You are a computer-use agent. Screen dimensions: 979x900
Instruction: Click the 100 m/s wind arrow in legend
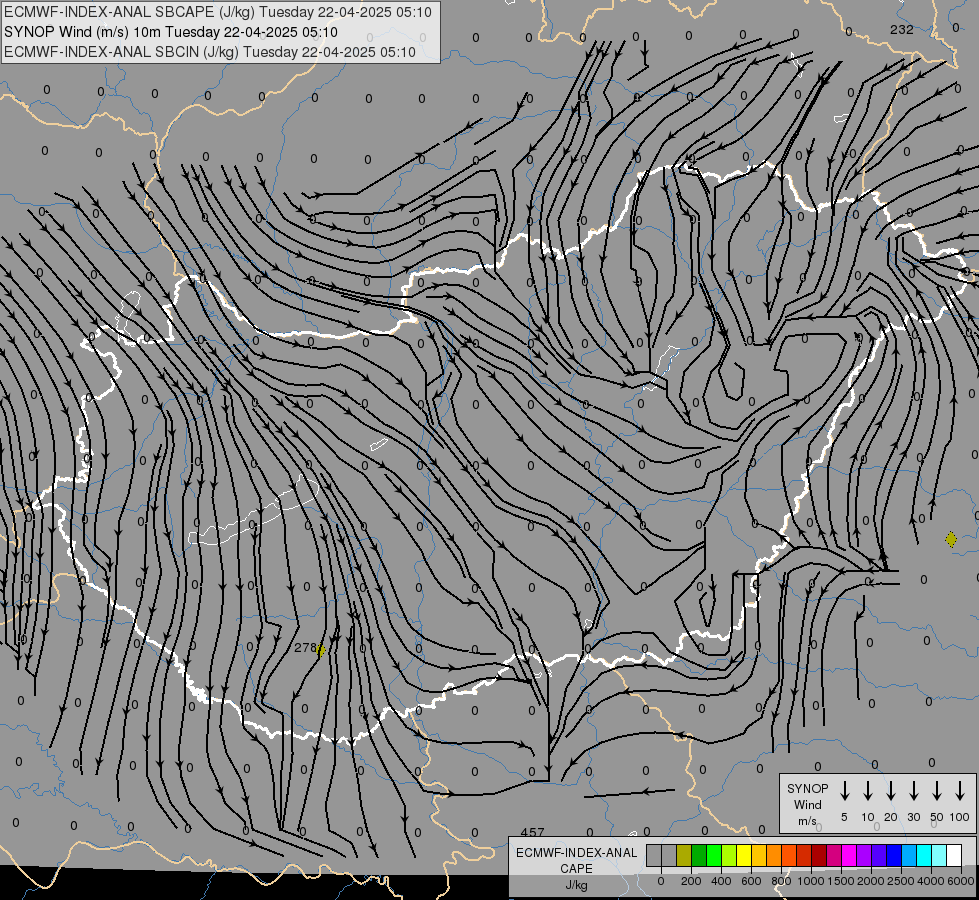pyautogui.click(x=960, y=791)
